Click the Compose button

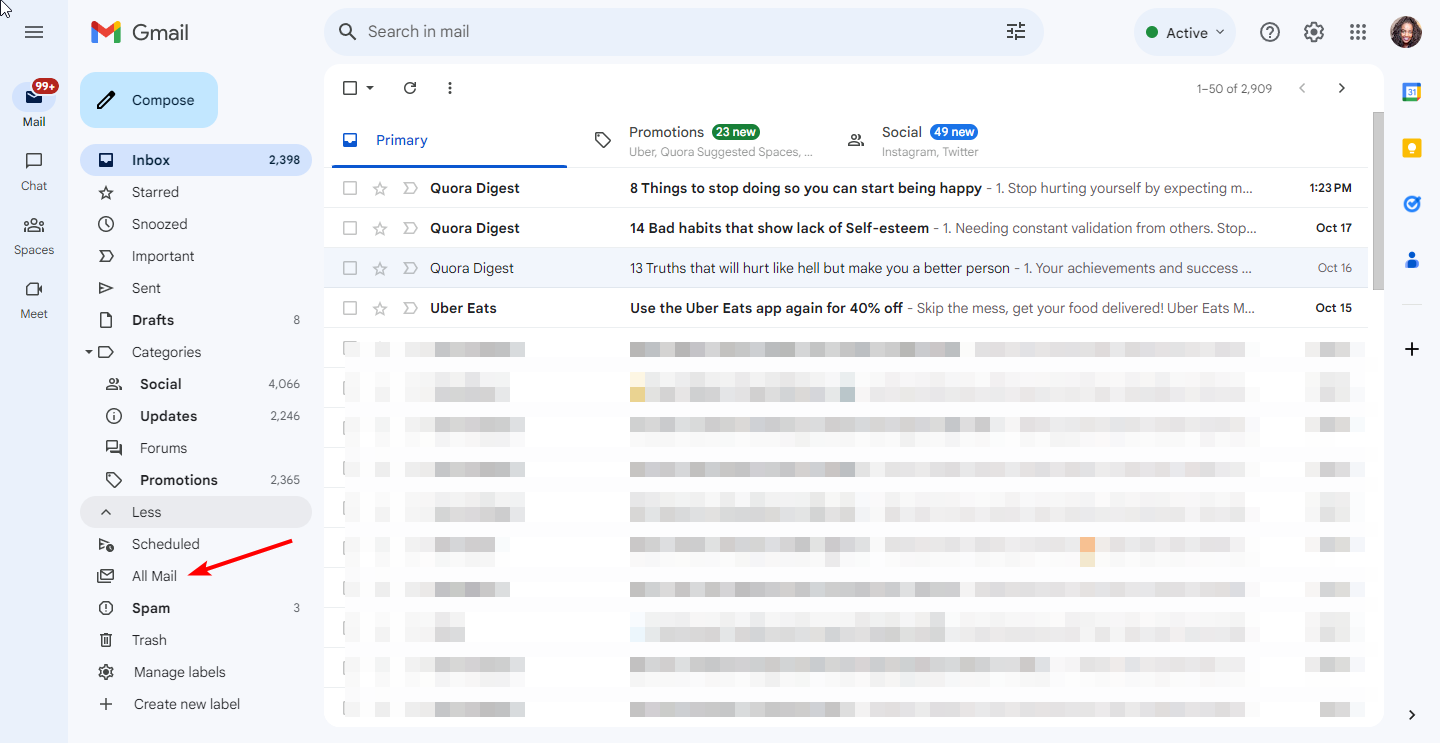click(x=148, y=99)
